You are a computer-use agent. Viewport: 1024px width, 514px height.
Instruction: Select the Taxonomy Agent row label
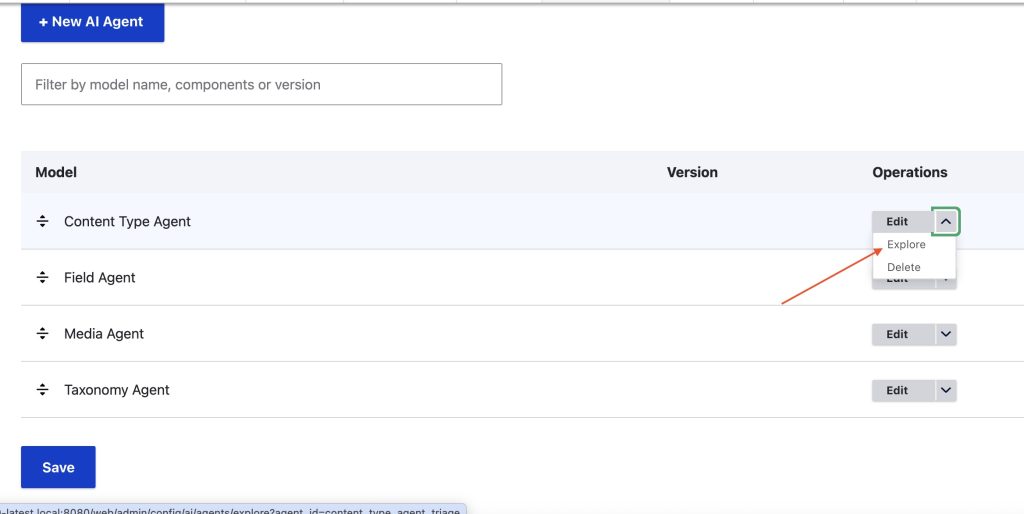click(117, 390)
